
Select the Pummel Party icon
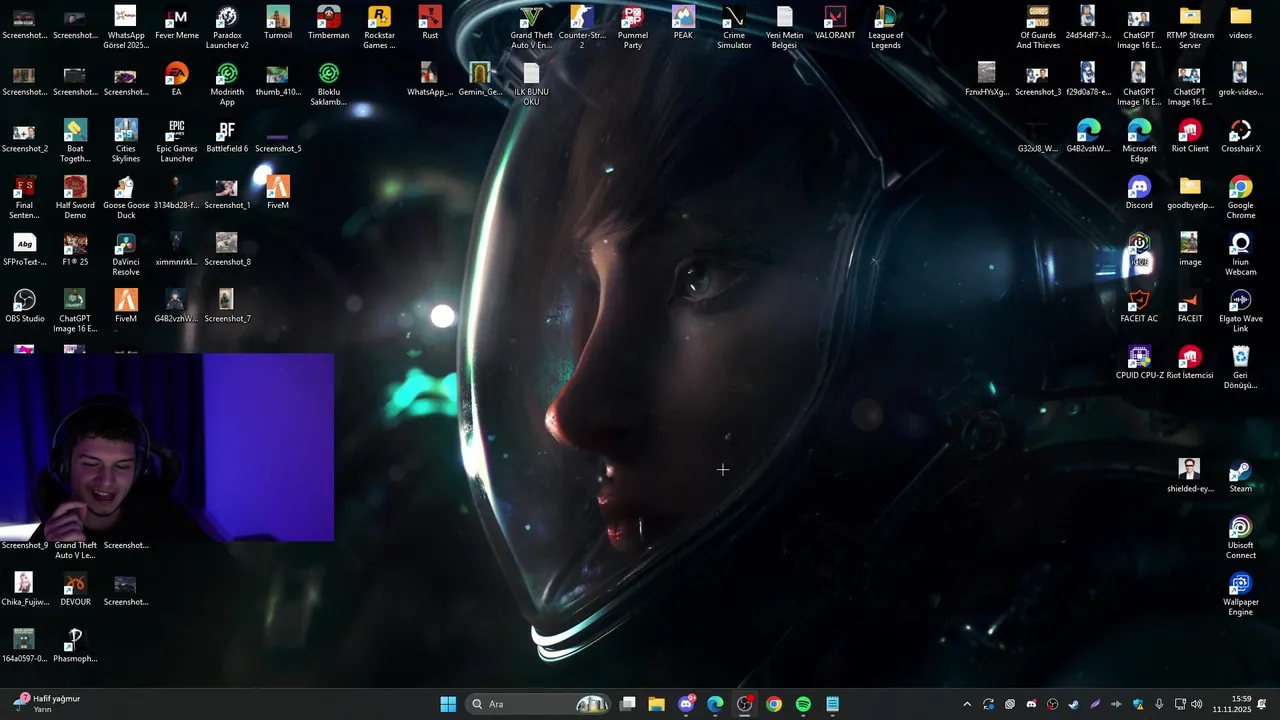point(633,28)
